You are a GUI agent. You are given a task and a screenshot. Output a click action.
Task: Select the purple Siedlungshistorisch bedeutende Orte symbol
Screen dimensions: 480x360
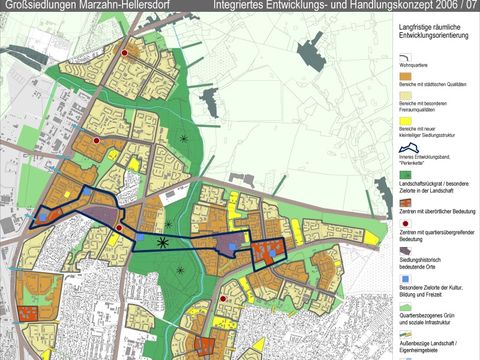pos(405,251)
